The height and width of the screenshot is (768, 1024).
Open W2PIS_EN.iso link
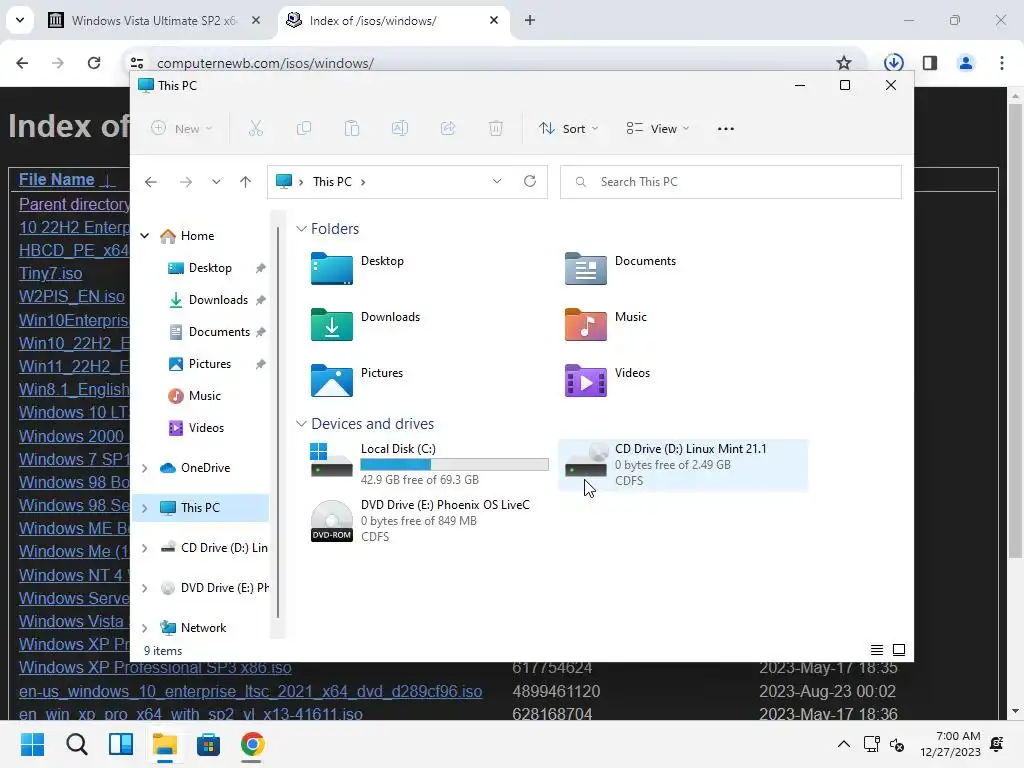coord(72,296)
